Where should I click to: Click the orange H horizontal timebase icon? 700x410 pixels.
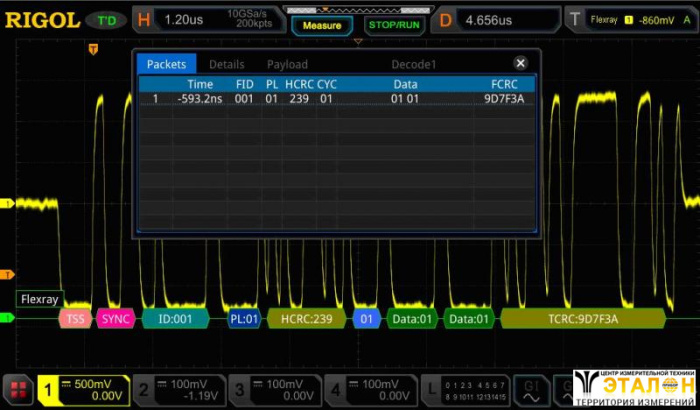[145, 20]
